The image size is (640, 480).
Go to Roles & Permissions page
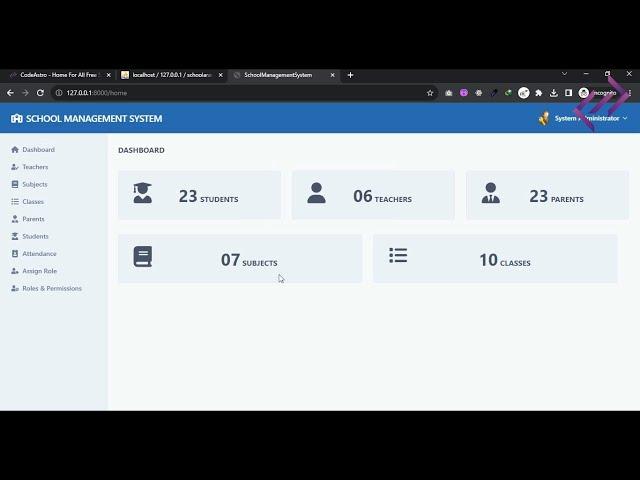[52, 288]
